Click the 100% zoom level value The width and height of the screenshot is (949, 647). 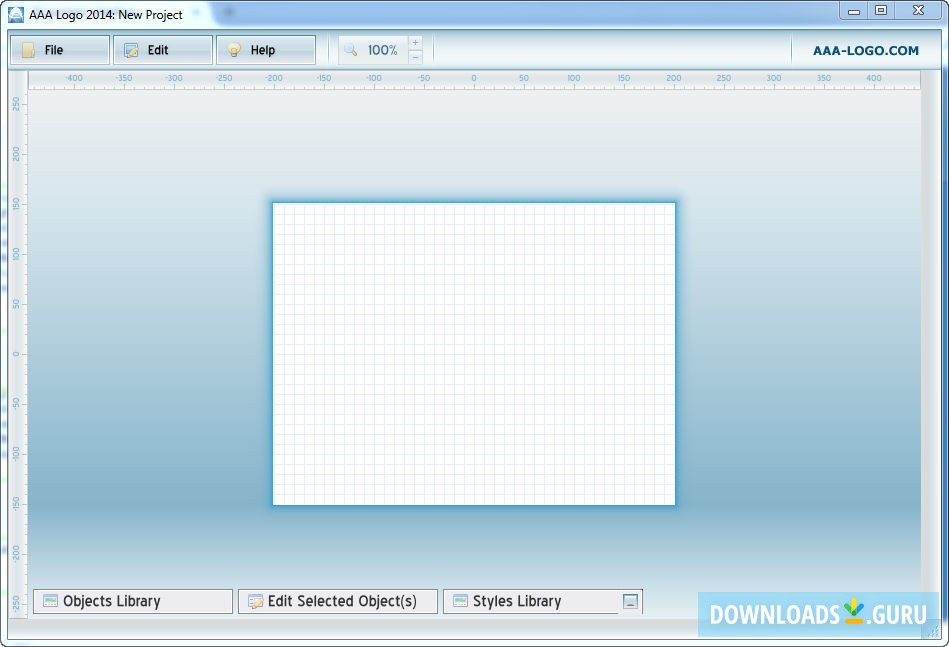click(383, 50)
